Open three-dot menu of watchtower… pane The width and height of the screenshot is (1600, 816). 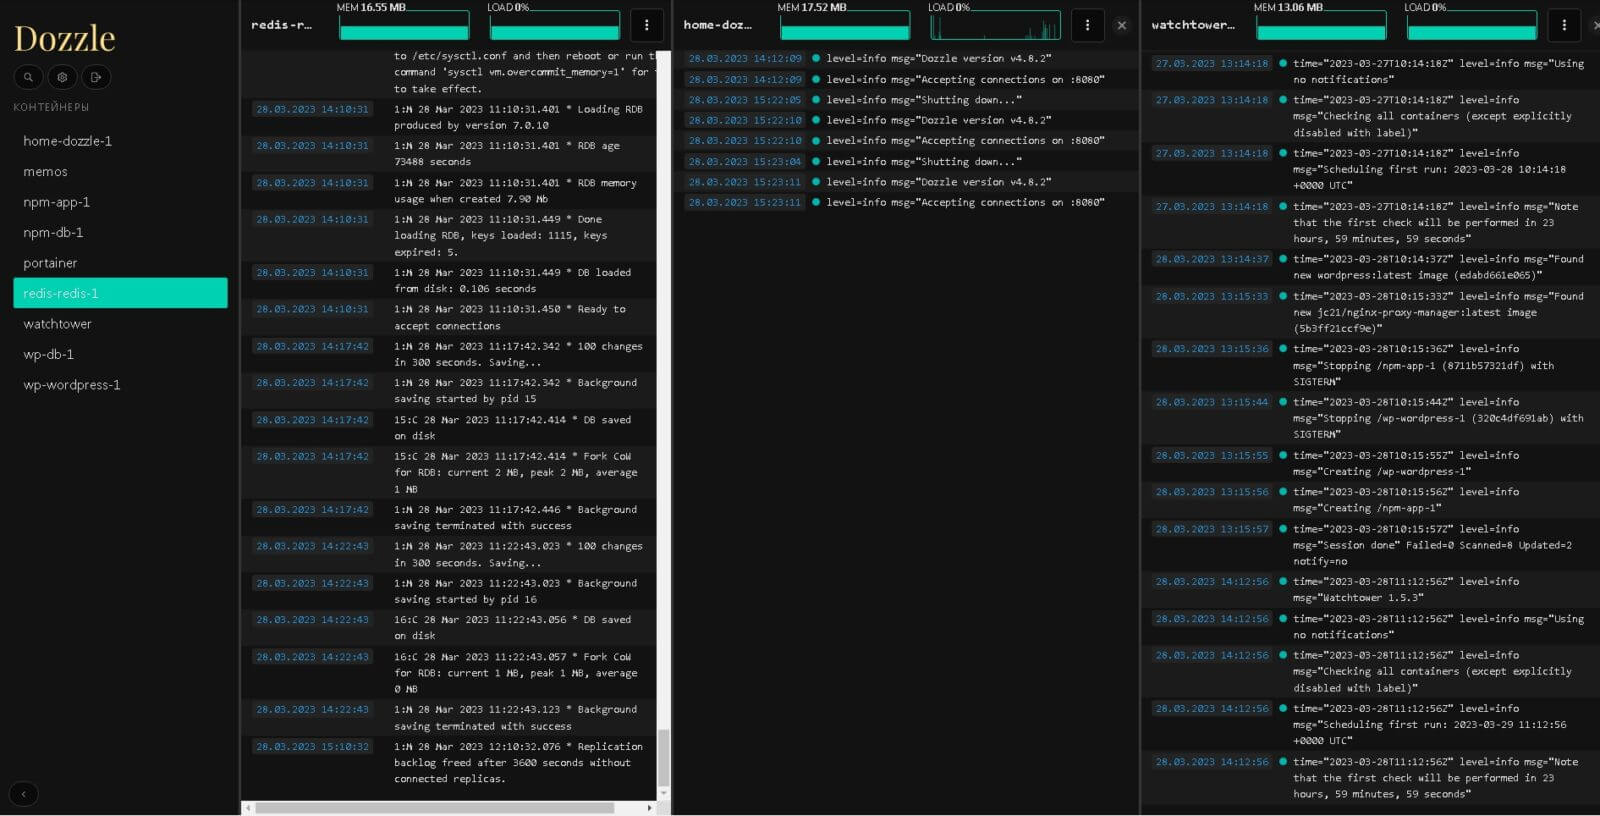pyautogui.click(x=1564, y=25)
